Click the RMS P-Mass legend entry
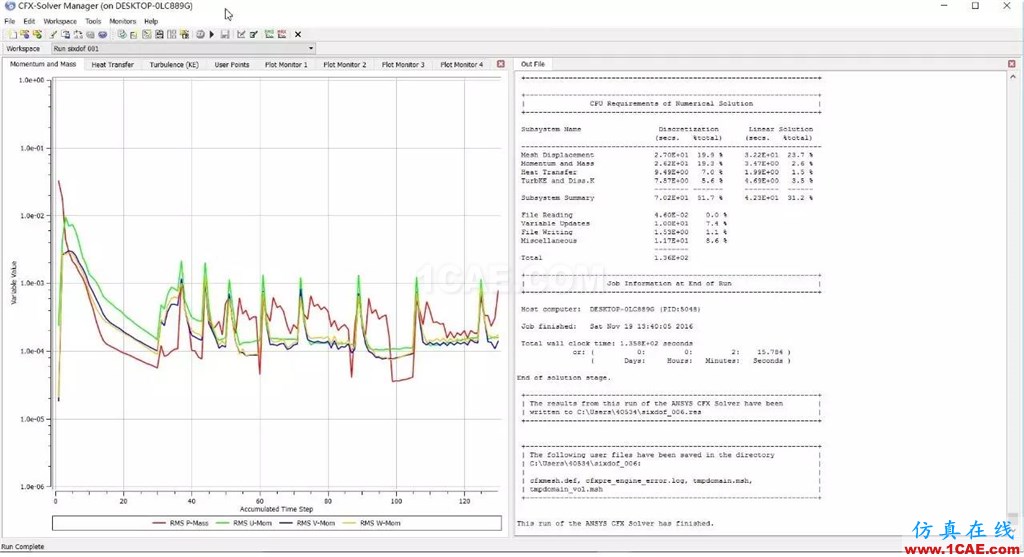The image size is (1024, 557). pyautogui.click(x=181, y=523)
